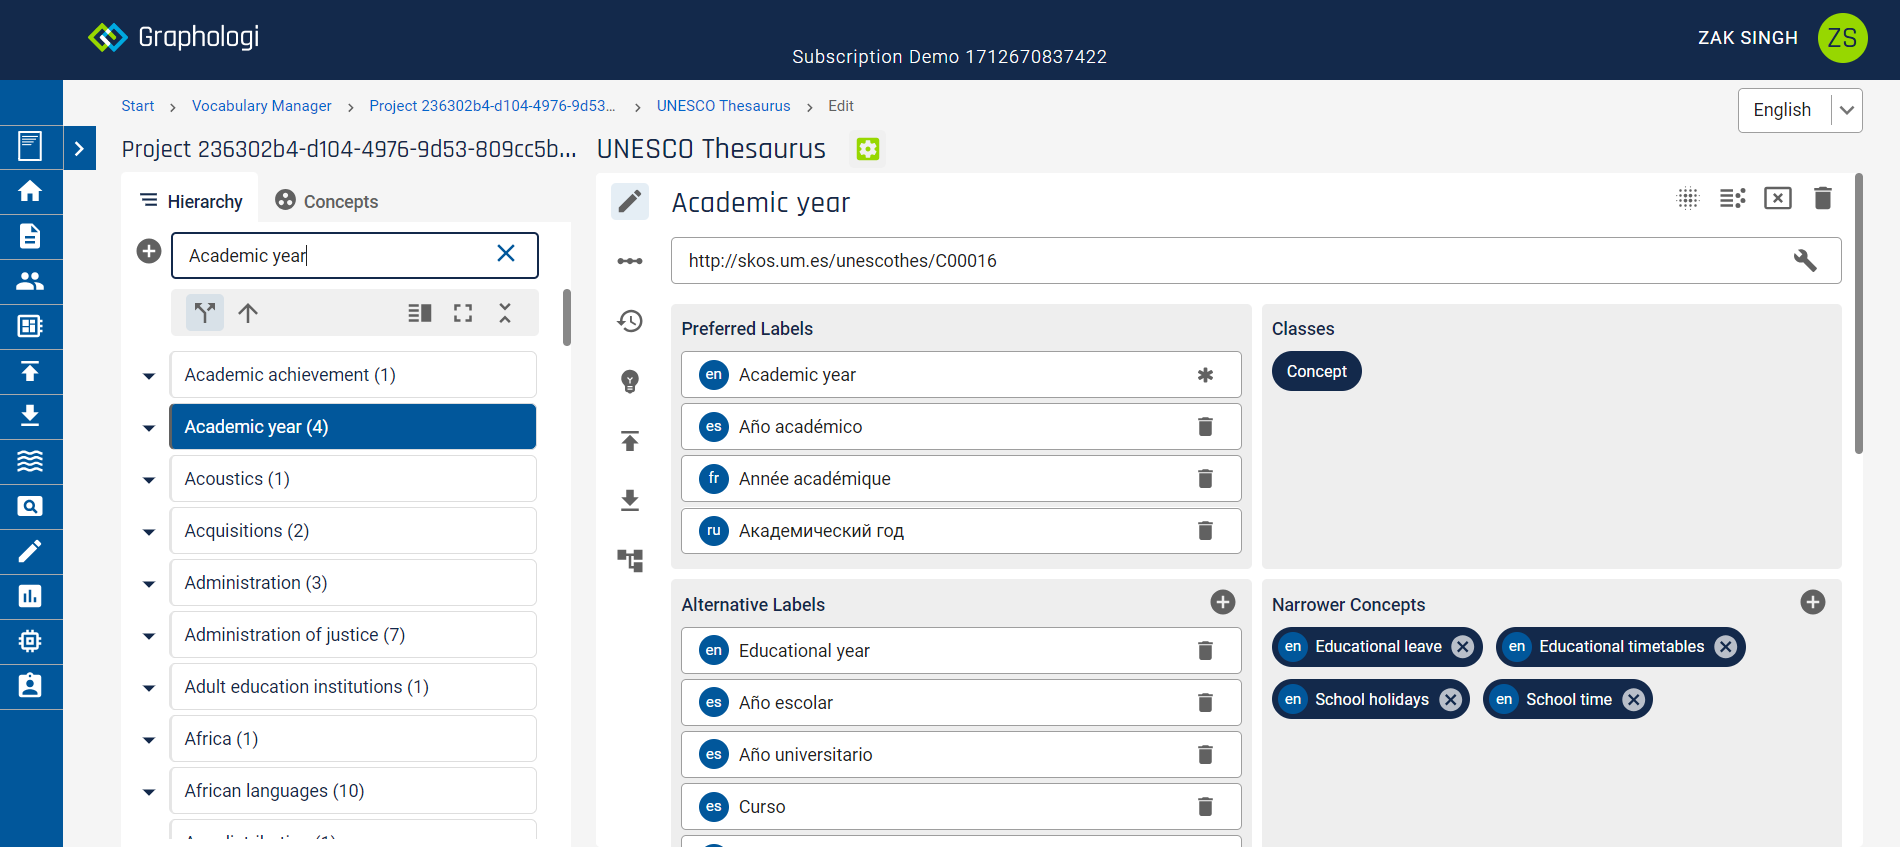The width and height of the screenshot is (1900, 847).
Task: Click the add concept plus icon beside search
Action: tap(149, 251)
